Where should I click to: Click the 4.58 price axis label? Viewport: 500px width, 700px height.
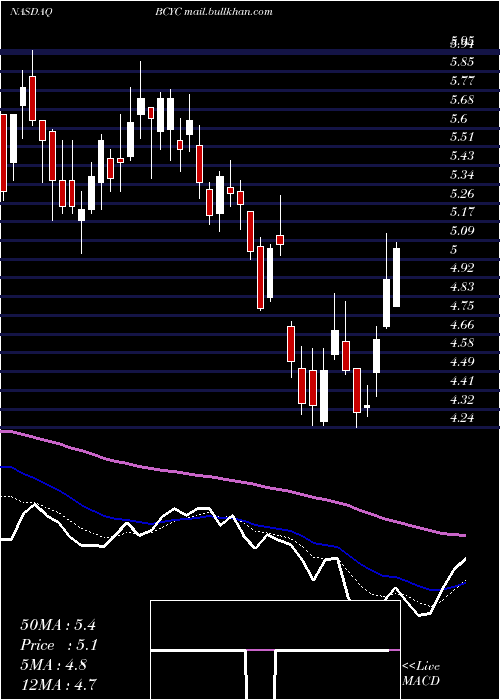point(462,343)
